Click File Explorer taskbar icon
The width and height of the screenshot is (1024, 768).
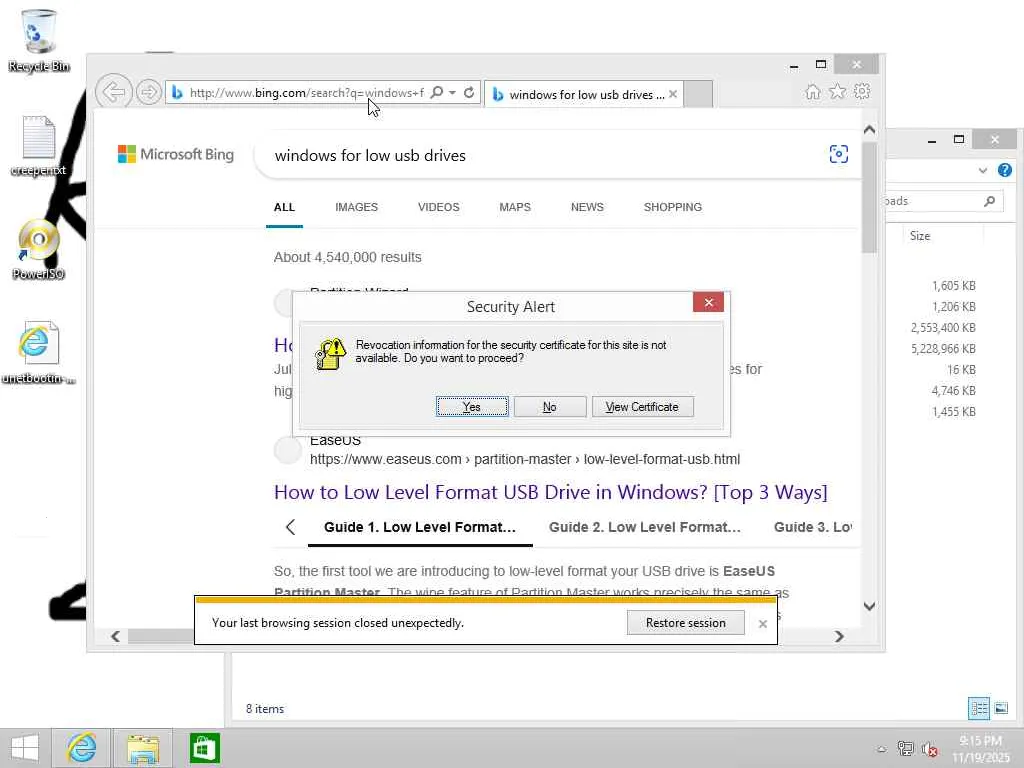coord(143,748)
